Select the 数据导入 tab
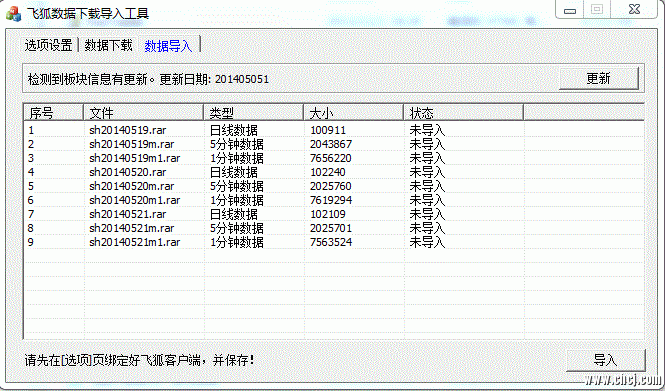This screenshot has height=391, width=665. pos(168,45)
